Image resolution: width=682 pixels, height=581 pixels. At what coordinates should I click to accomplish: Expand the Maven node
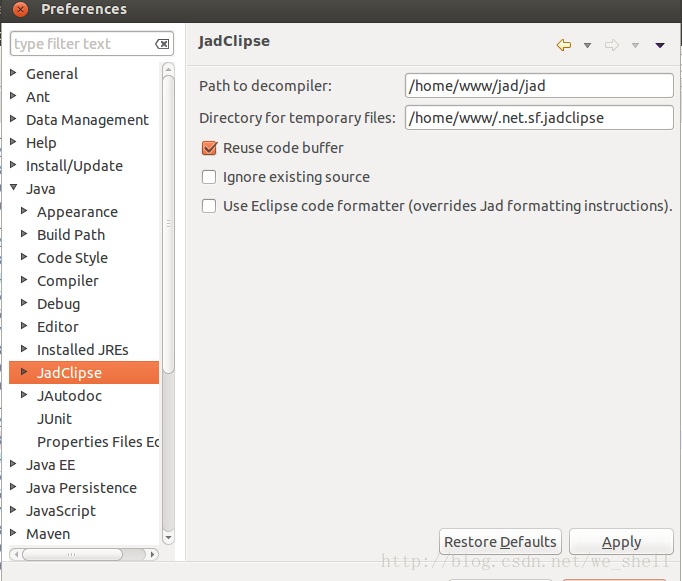point(13,533)
